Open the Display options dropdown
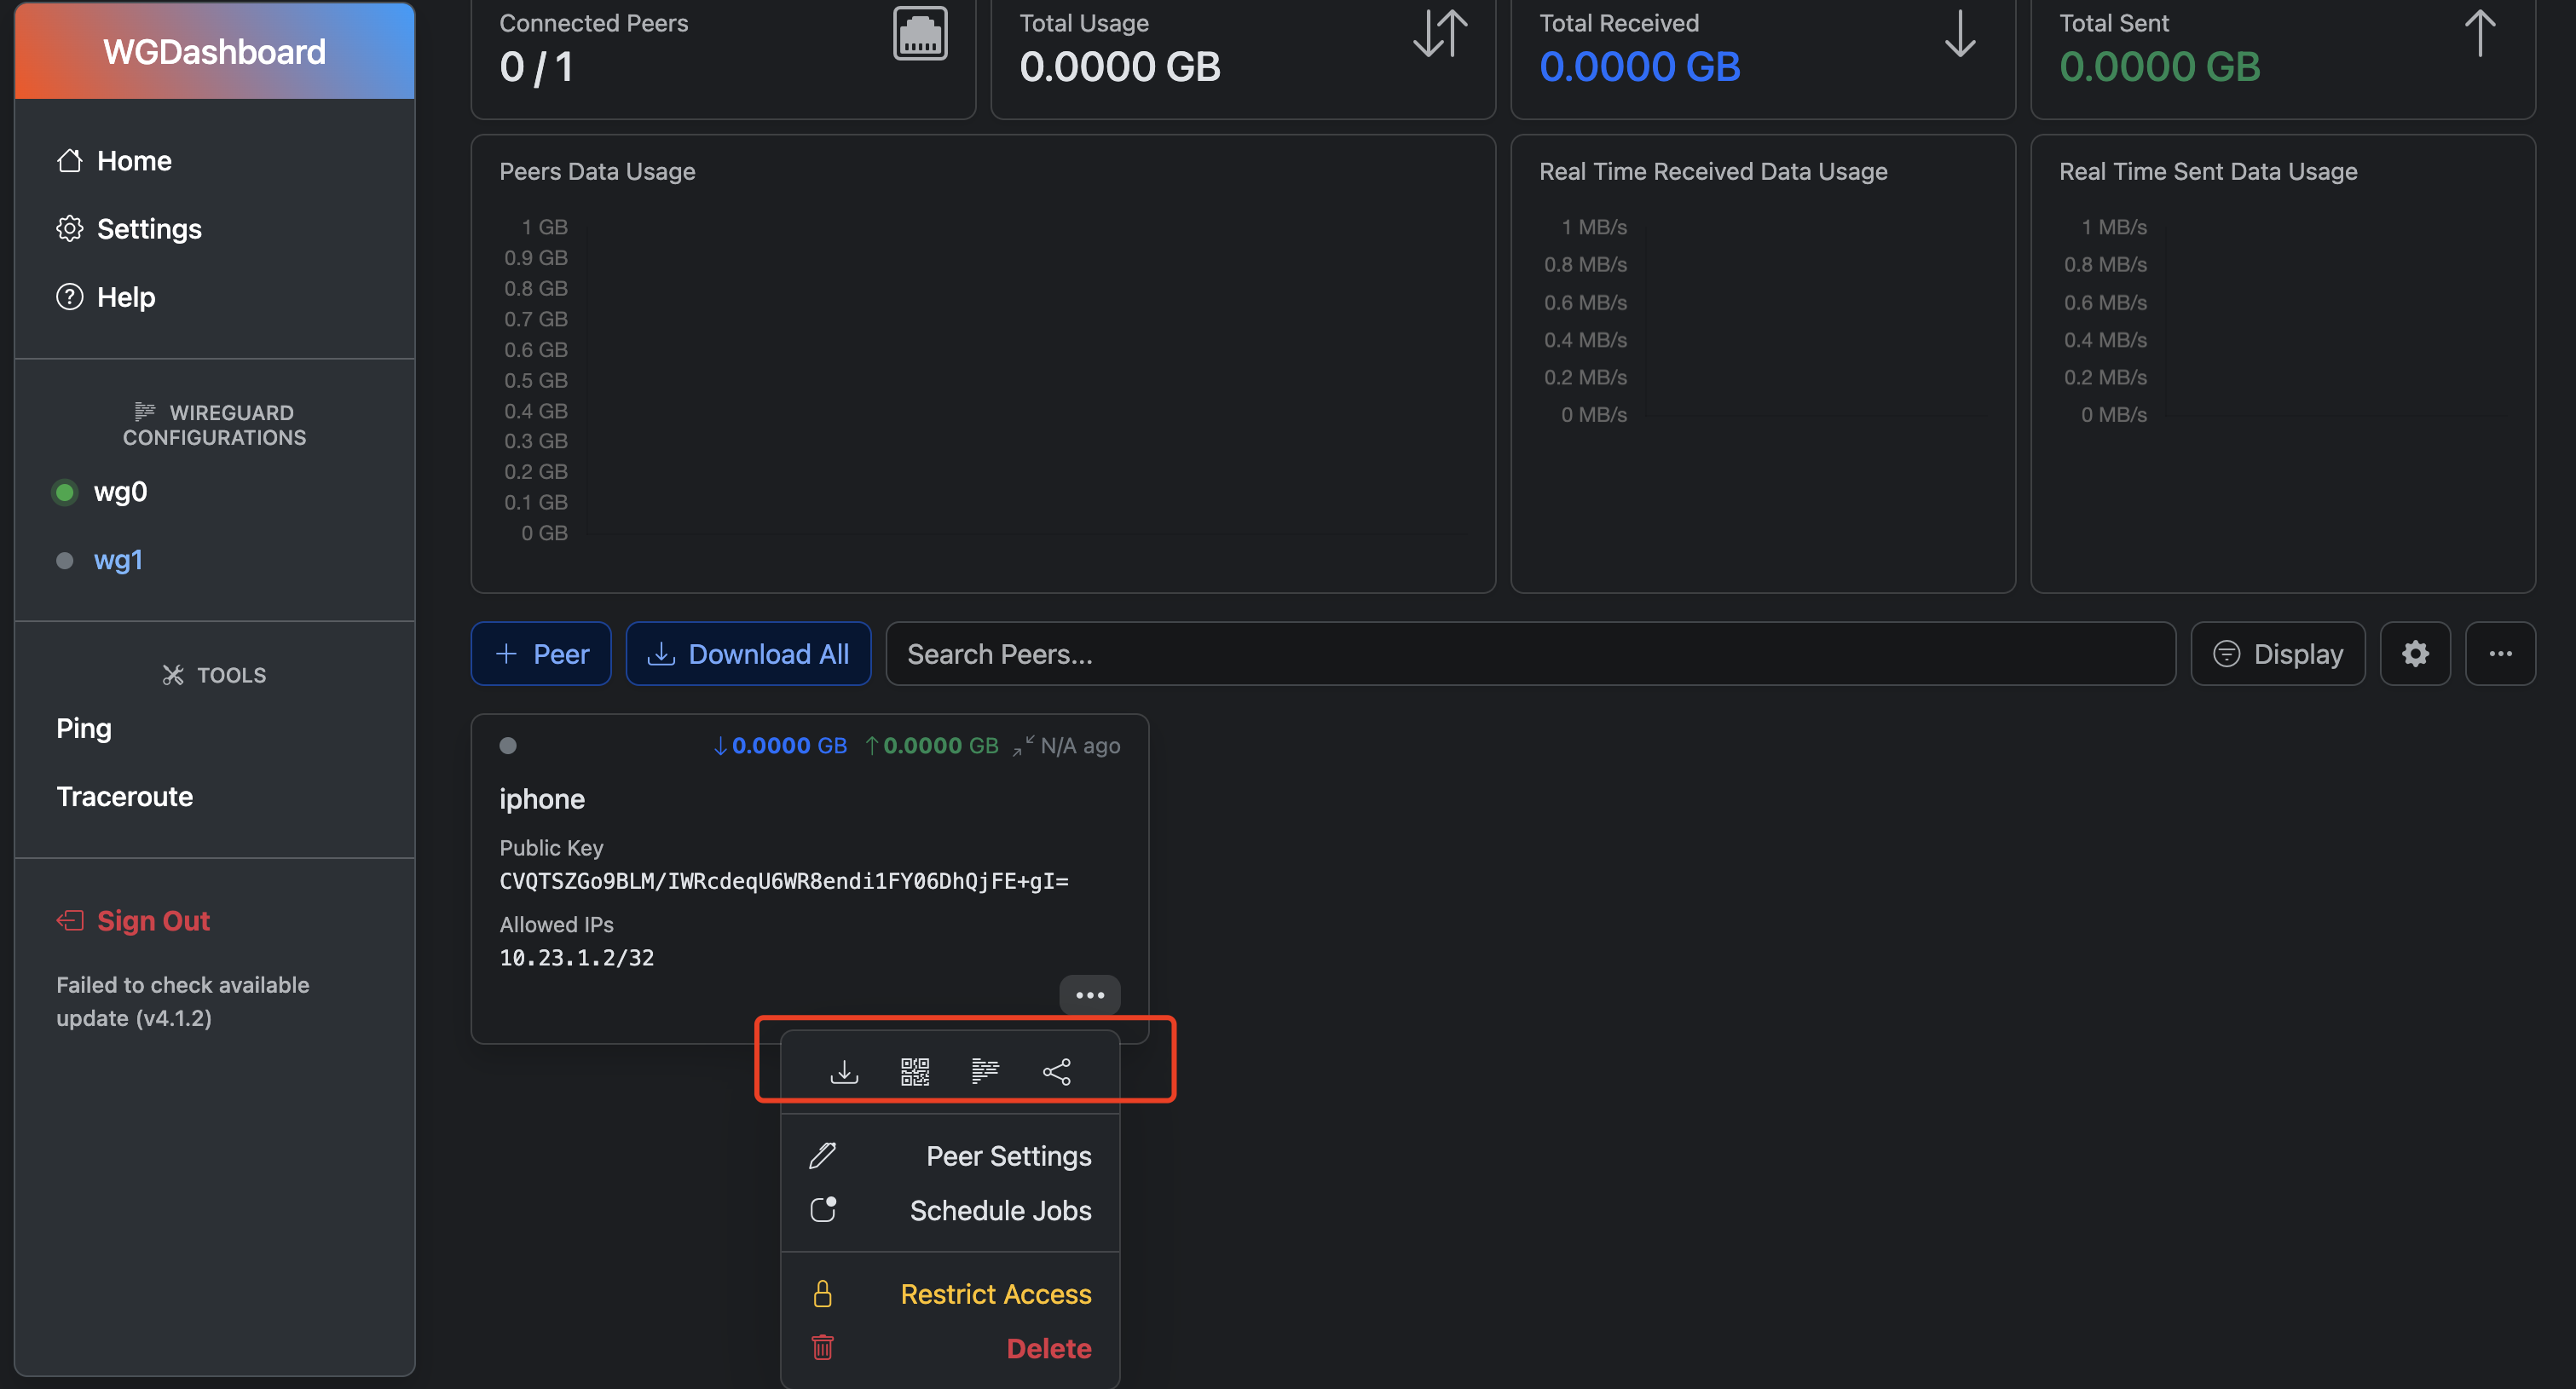 tap(2277, 654)
